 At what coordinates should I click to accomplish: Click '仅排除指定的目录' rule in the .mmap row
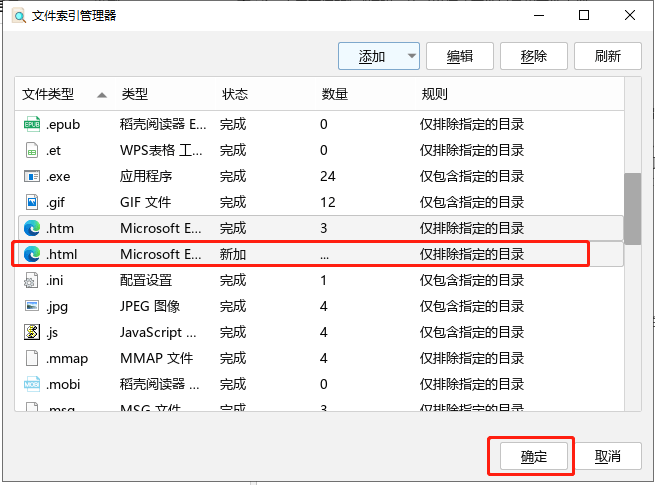472,358
